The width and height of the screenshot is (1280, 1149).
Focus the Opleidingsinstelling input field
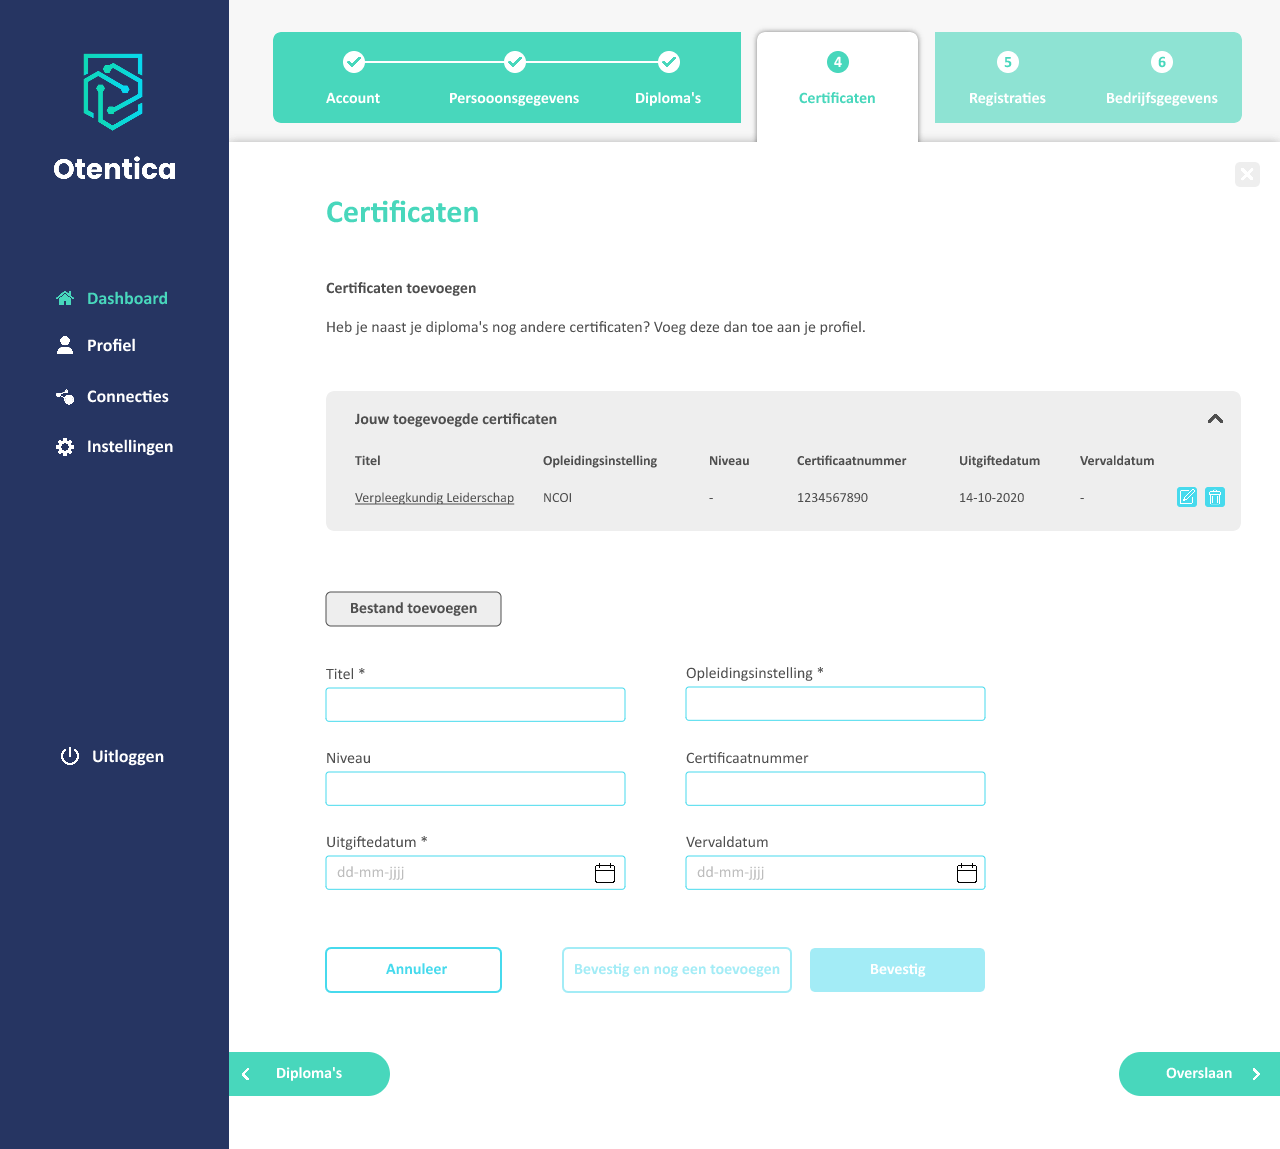coord(835,704)
